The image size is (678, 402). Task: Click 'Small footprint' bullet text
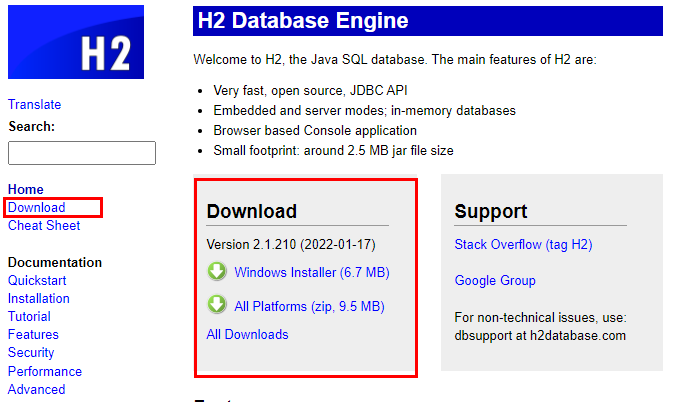pos(333,151)
